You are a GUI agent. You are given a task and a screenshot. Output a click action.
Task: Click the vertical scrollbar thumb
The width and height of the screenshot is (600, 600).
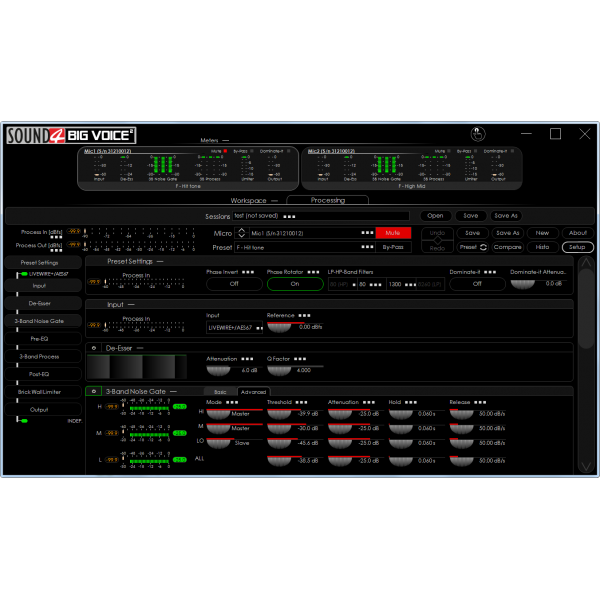586,309
